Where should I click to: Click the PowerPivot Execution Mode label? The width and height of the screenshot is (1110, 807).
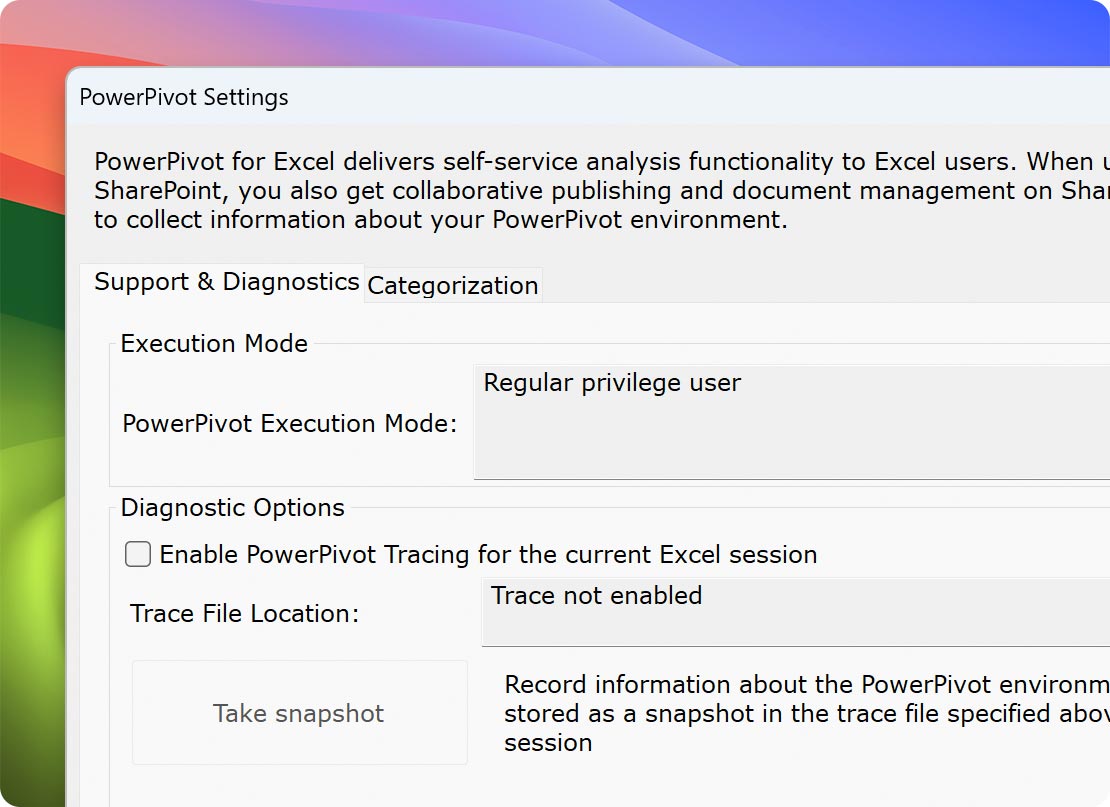289,423
